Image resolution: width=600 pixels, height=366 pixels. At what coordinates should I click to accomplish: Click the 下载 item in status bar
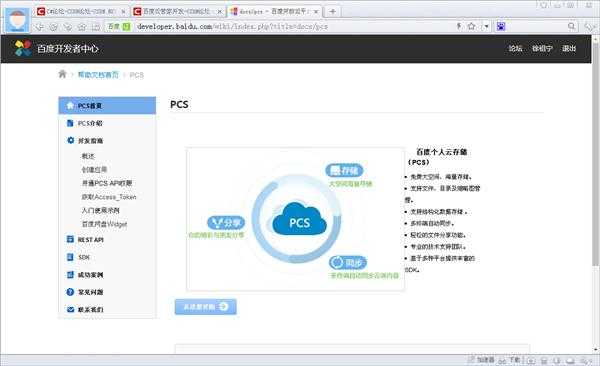point(510,360)
